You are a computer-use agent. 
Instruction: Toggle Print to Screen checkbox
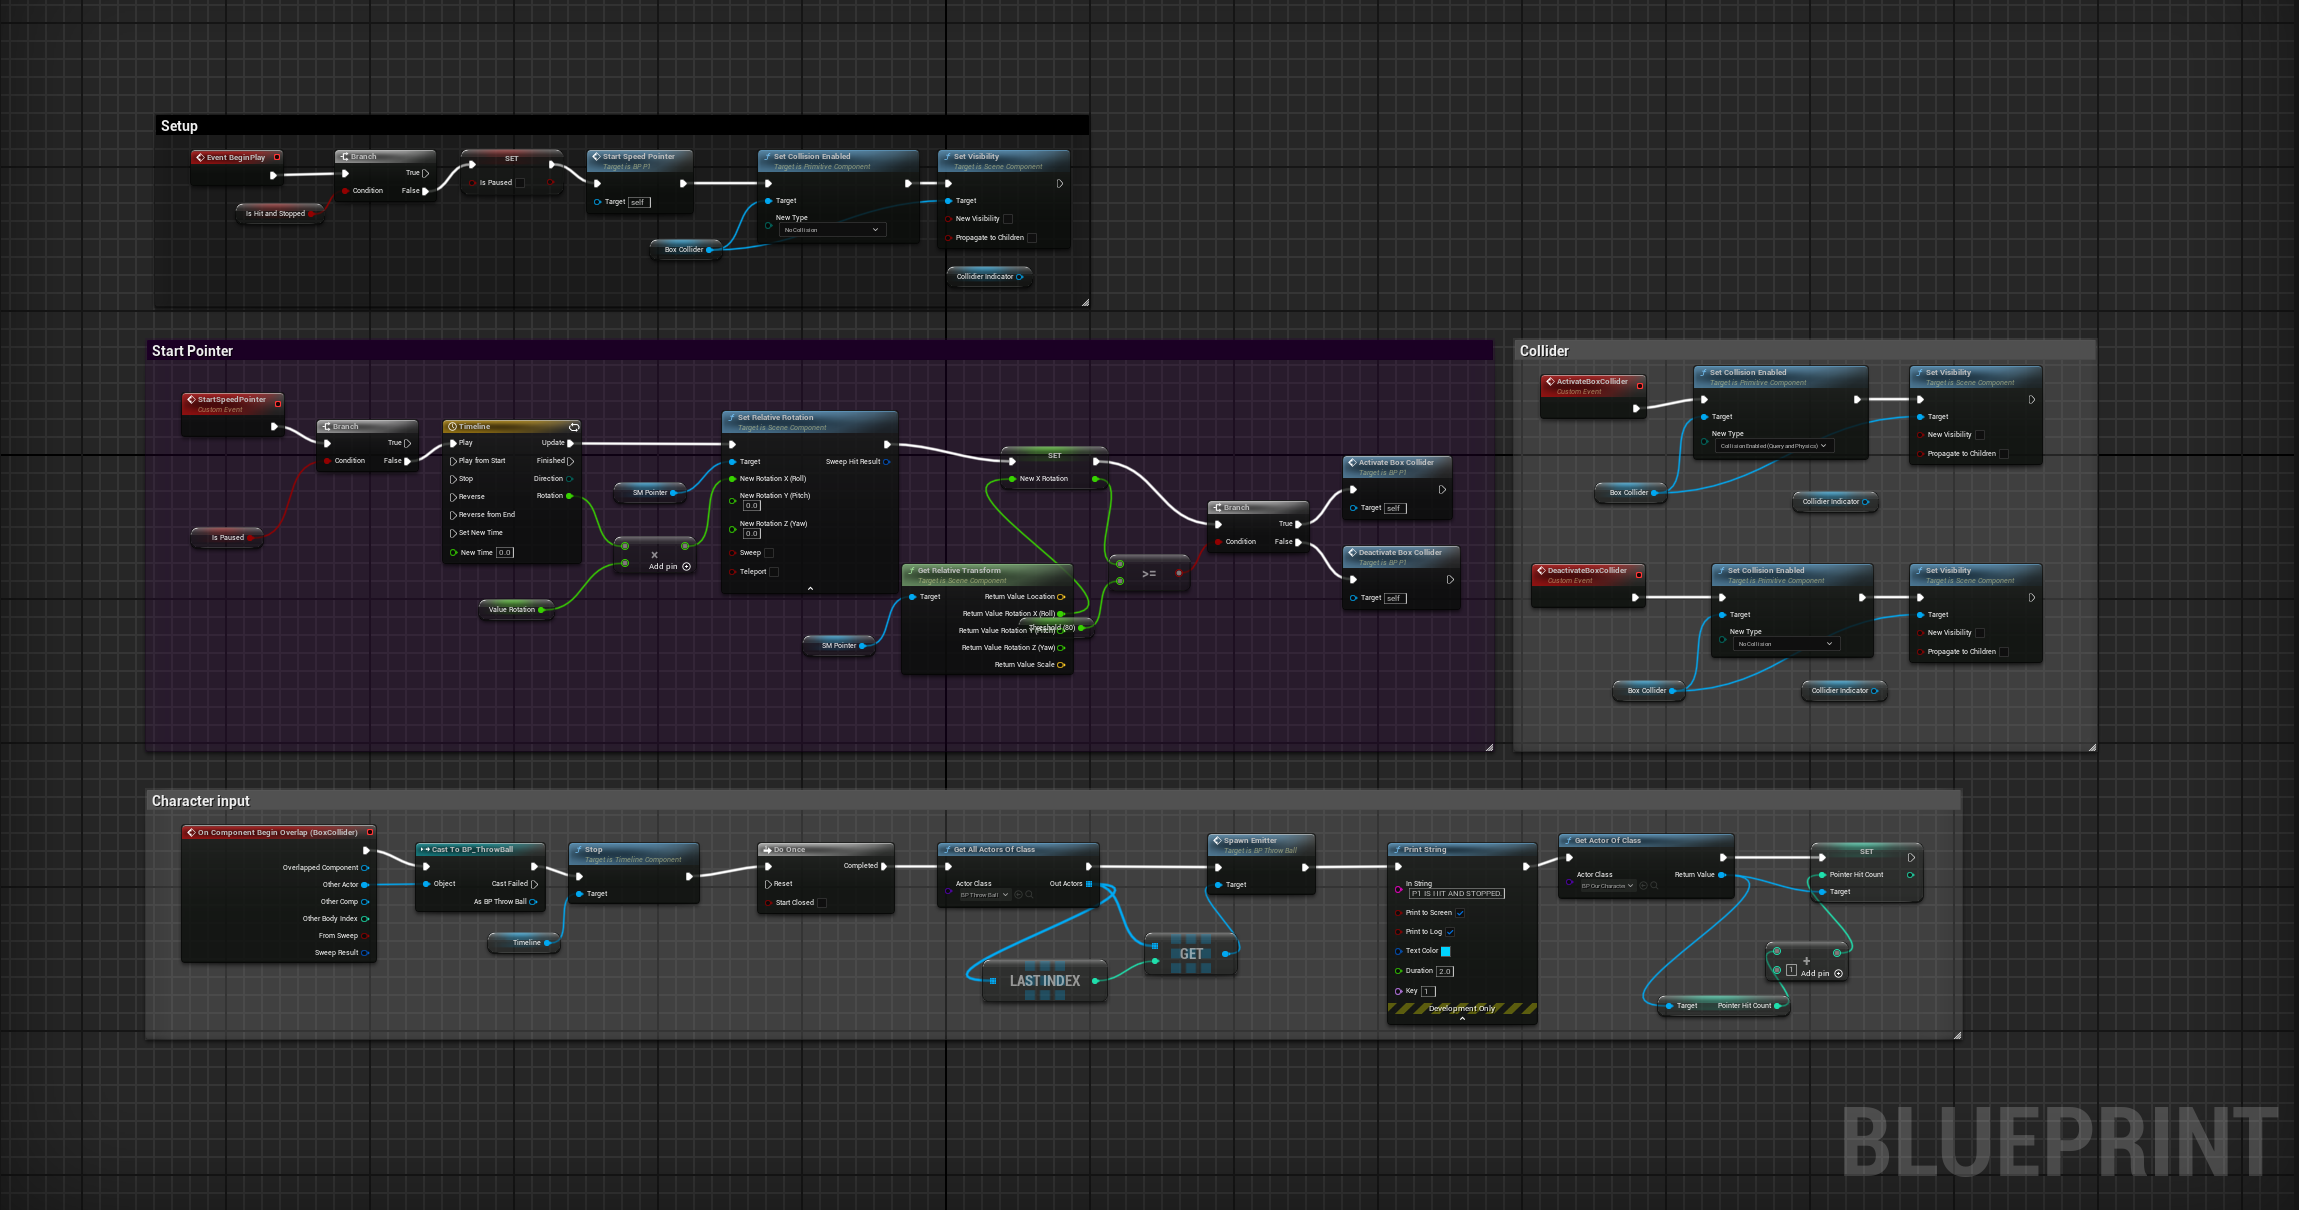pos(1460,913)
